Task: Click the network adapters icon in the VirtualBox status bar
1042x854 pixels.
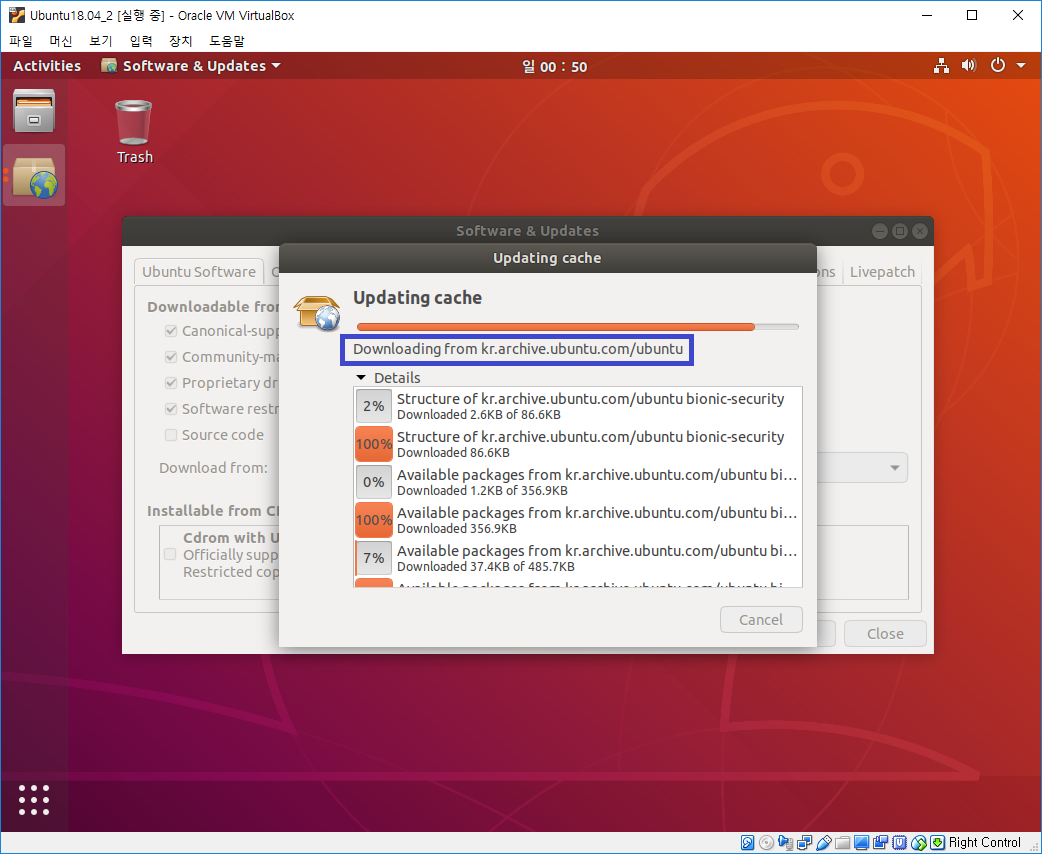Action: click(805, 843)
